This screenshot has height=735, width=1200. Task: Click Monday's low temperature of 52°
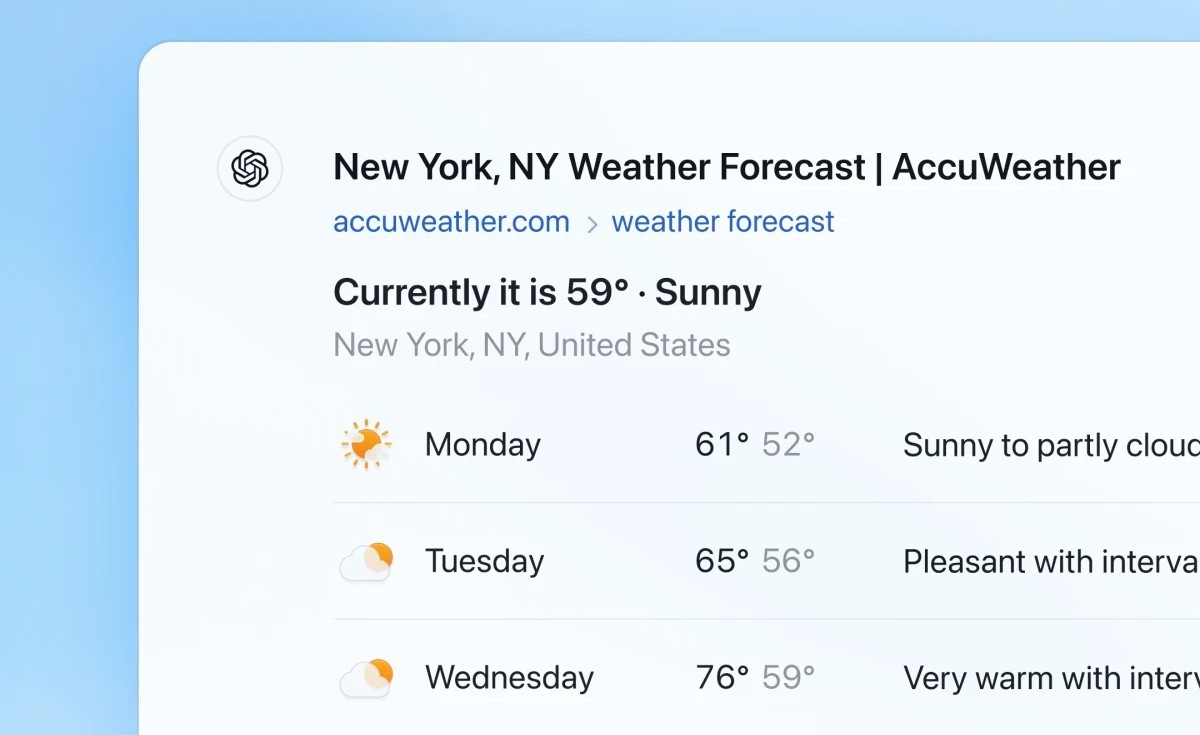pos(788,444)
